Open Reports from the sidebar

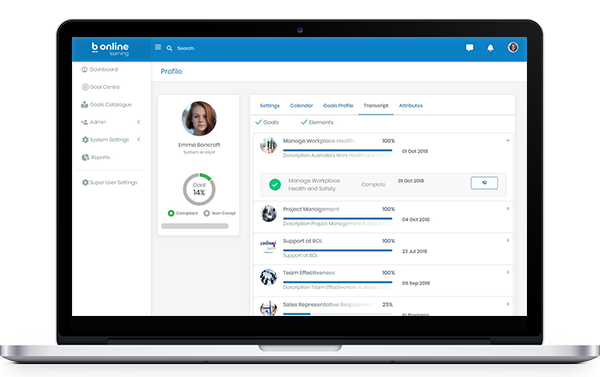click(96, 157)
